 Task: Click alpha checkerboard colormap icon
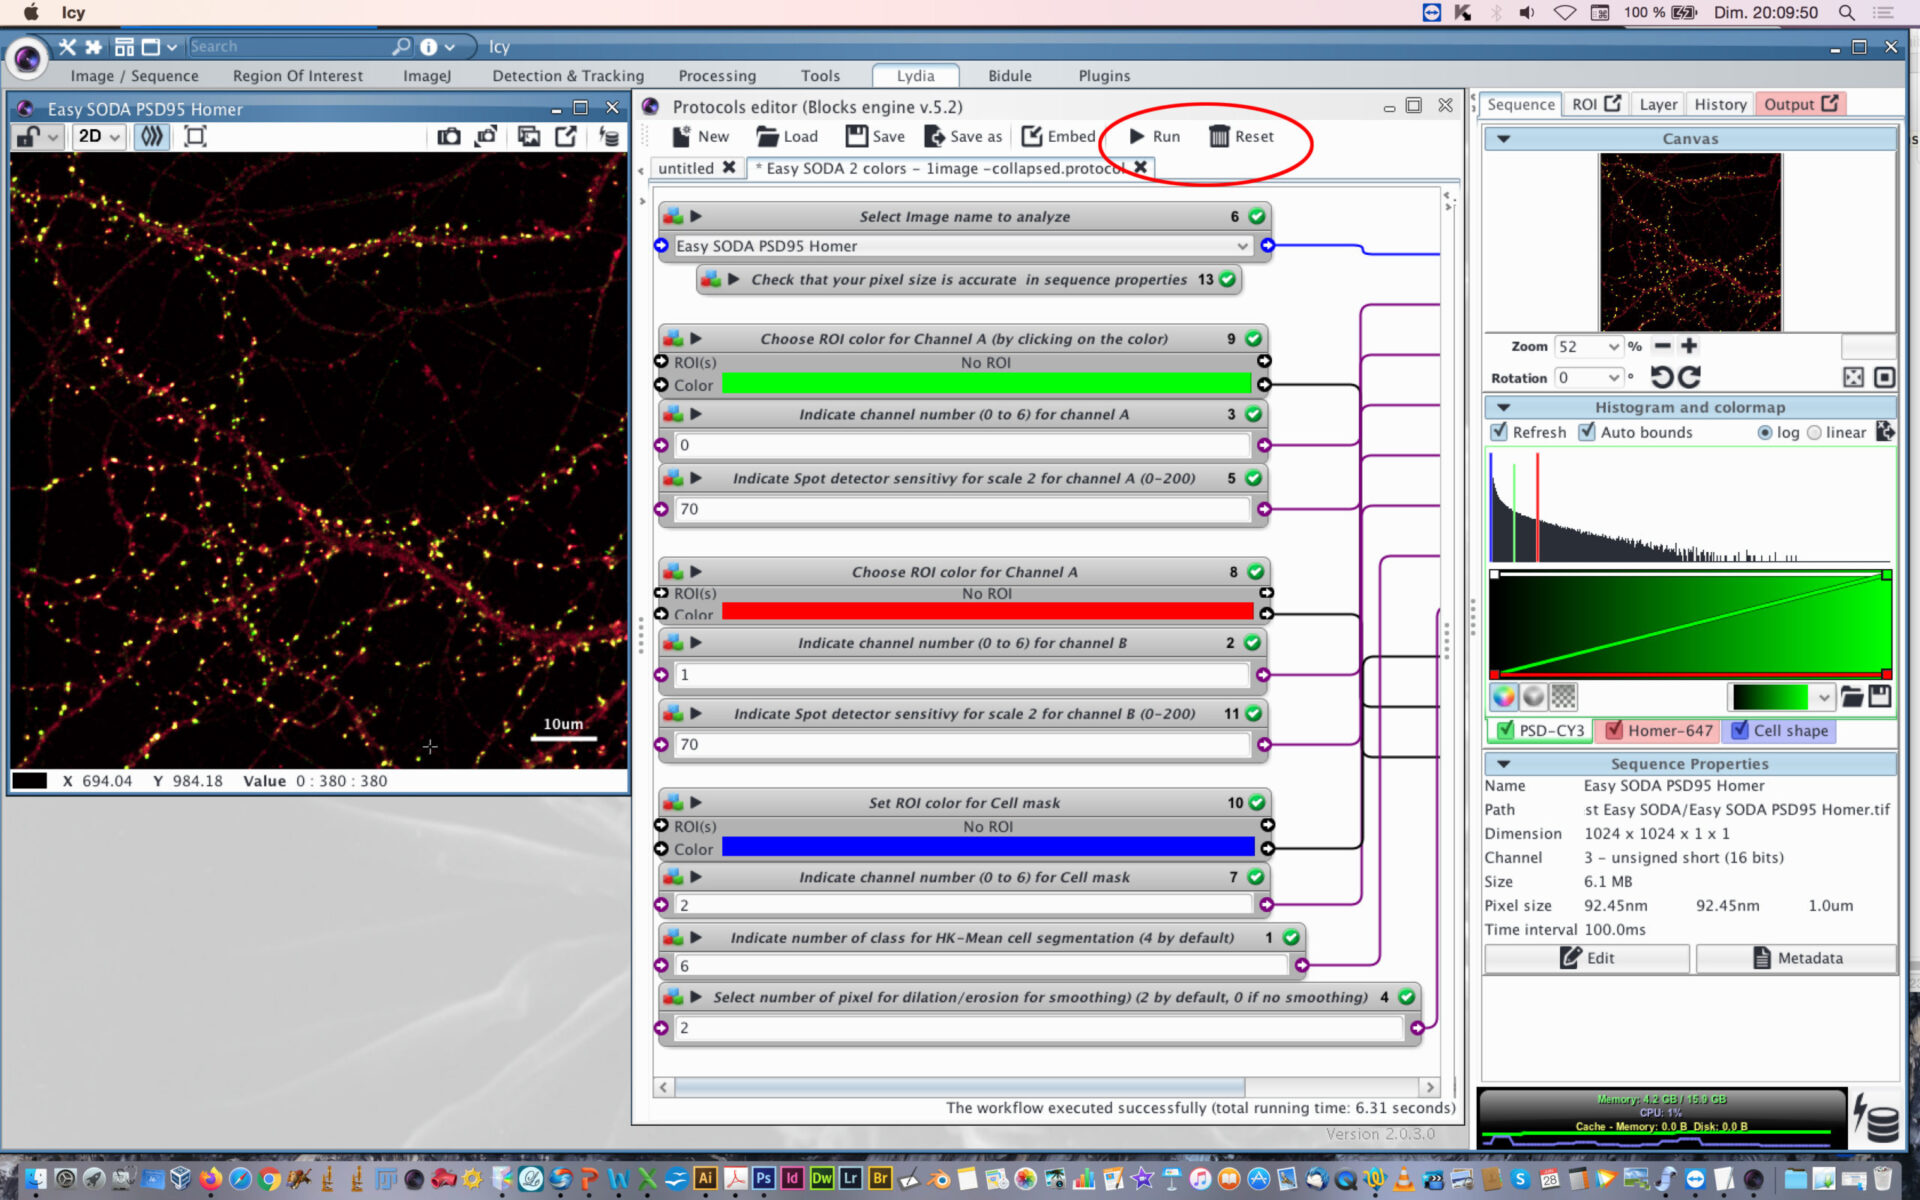[x=1564, y=696]
